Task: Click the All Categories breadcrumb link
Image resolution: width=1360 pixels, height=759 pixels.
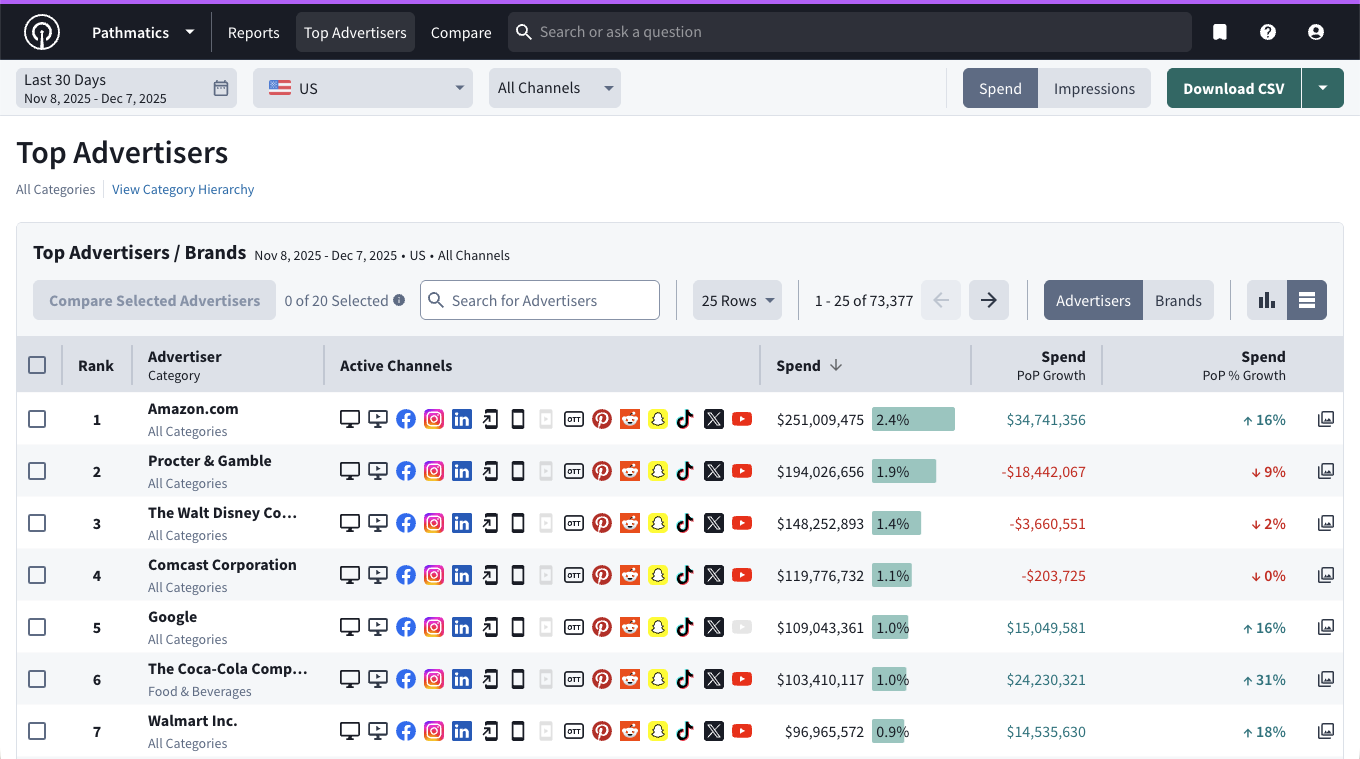Action: click(55, 189)
